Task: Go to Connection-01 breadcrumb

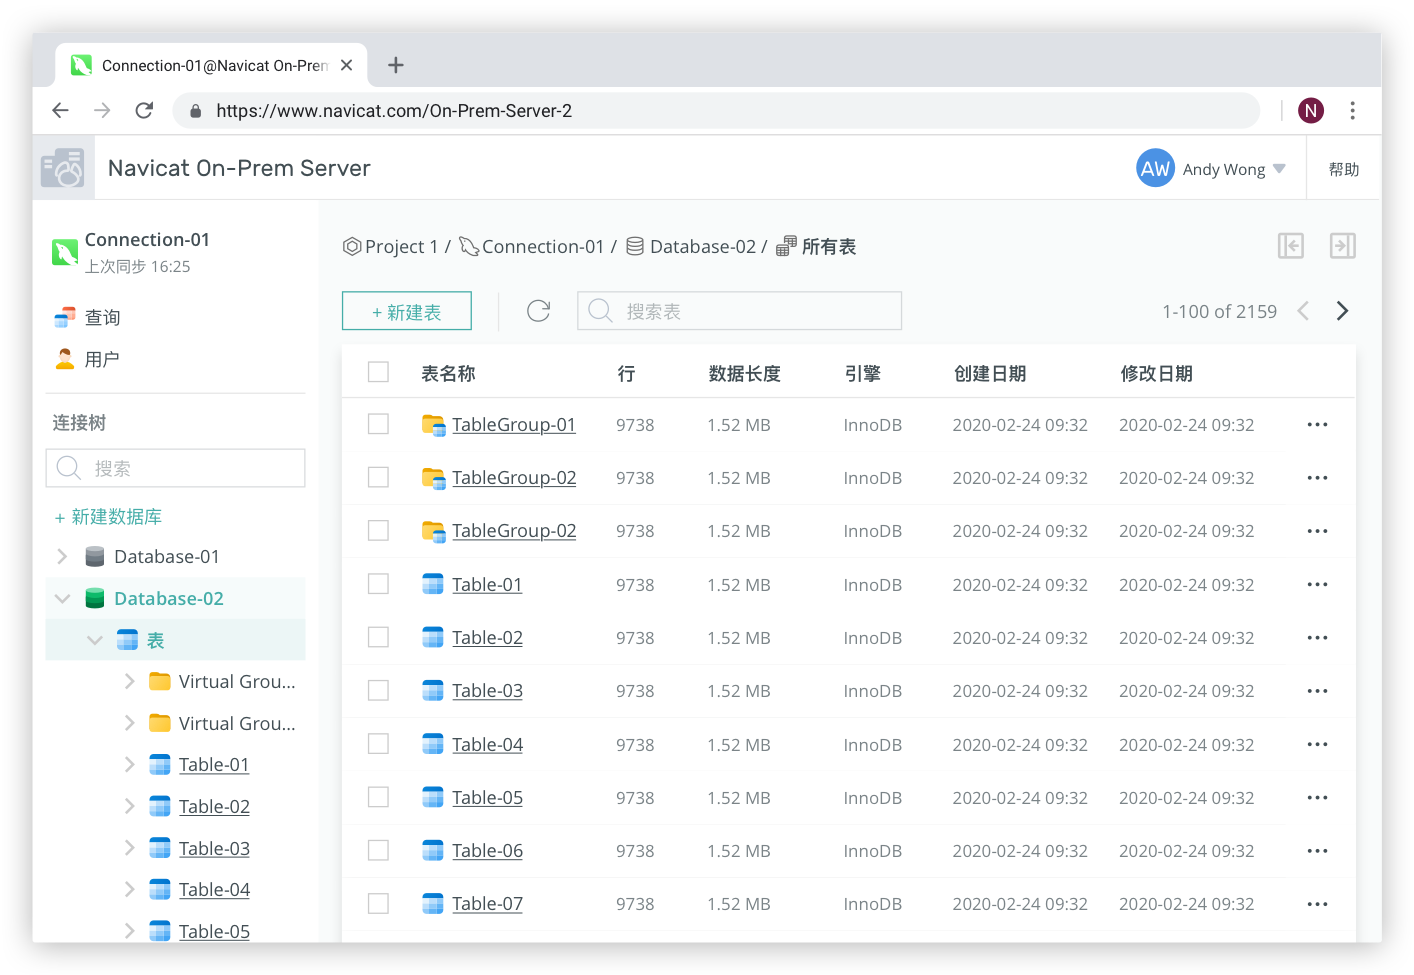Action: pos(532,246)
